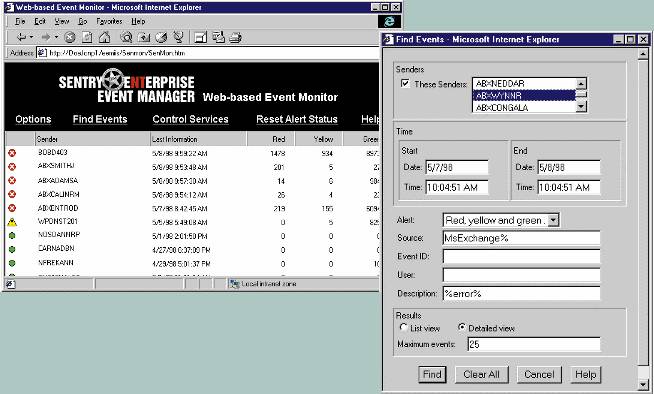Viewport: 654px width, 394px height.
Task: Open the Mail toolbar icon
Action: tap(218, 38)
